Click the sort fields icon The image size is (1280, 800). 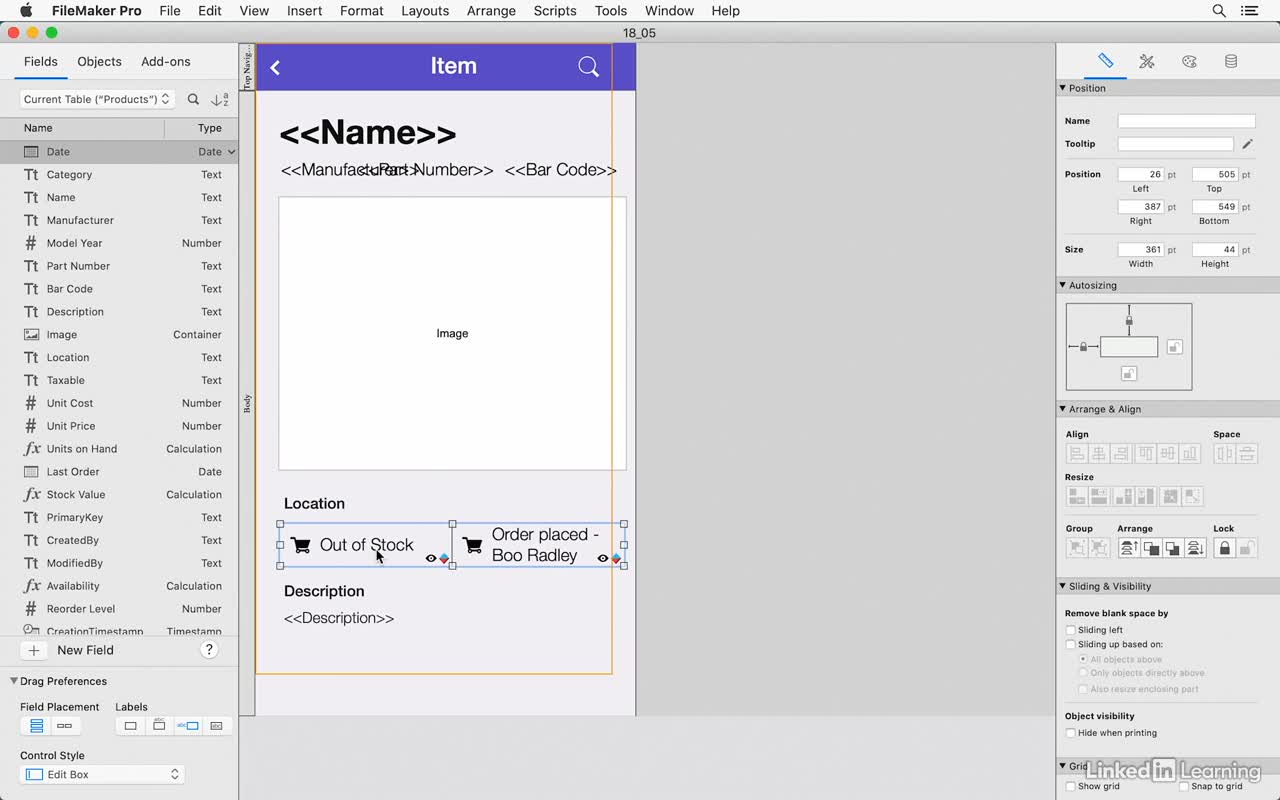pyautogui.click(x=220, y=99)
